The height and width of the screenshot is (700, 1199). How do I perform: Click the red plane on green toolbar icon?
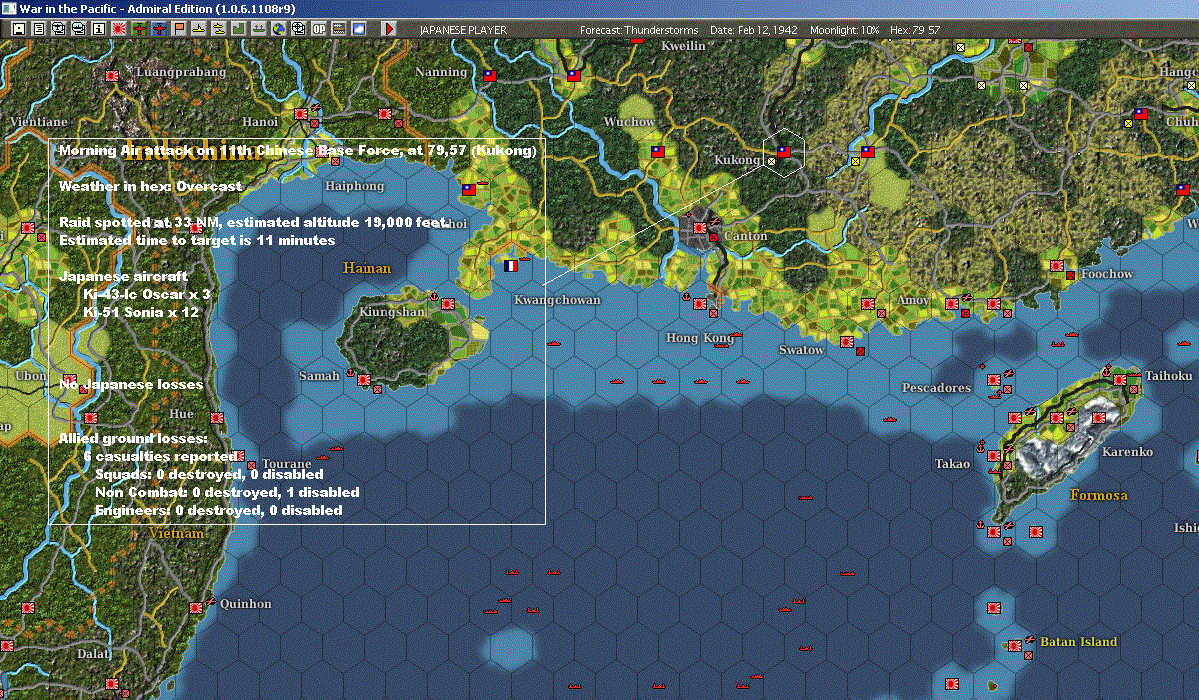pos(138,29)
